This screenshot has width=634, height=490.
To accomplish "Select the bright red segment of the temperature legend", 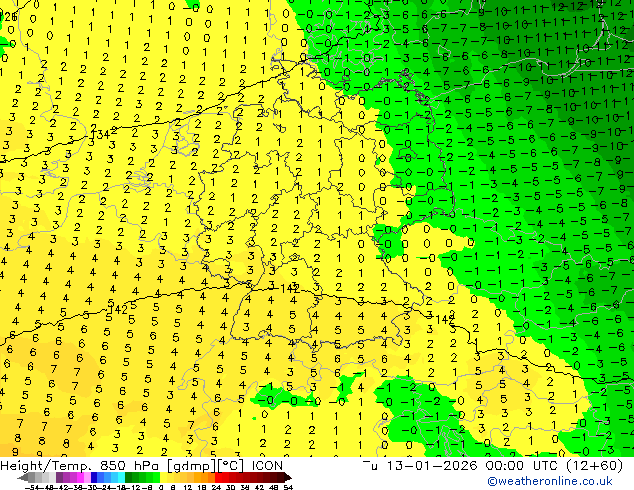I will [218, 478].
